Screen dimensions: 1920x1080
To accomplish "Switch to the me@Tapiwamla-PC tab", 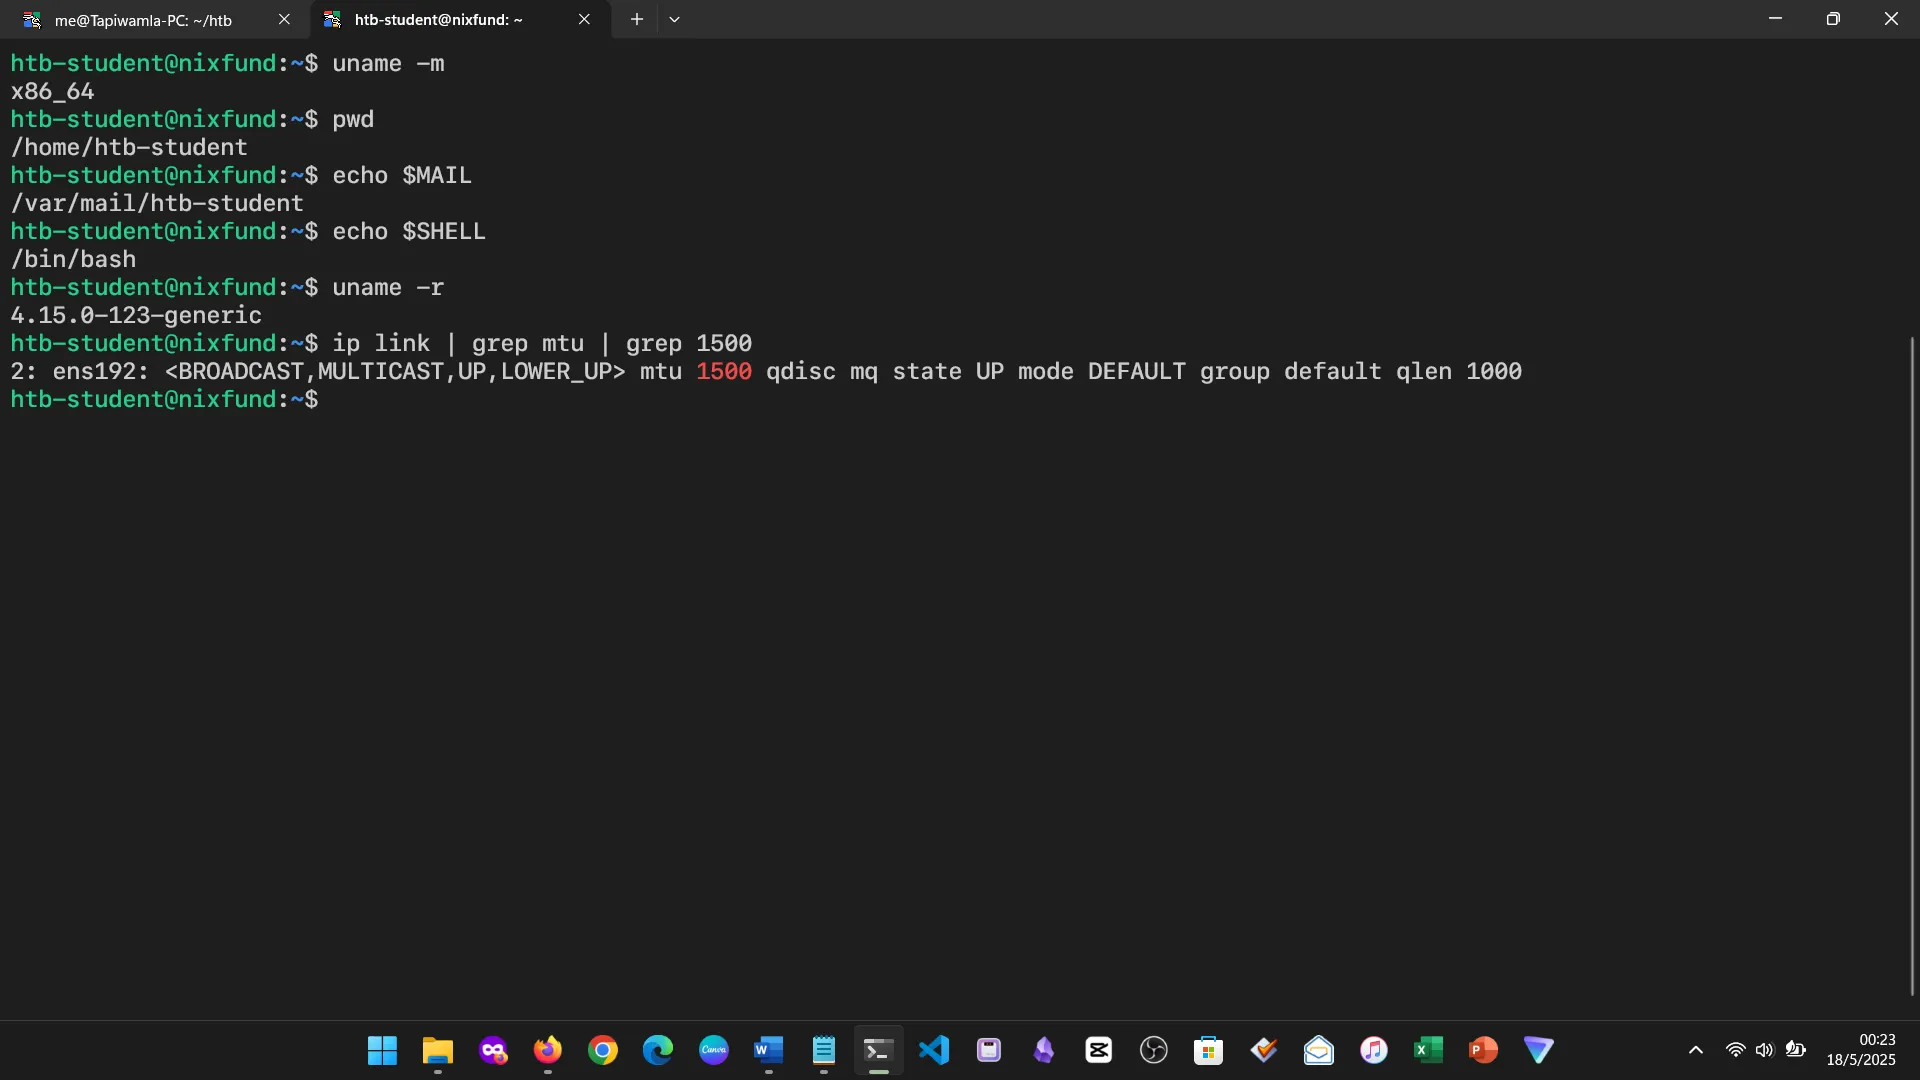I will [x=143, y=20].
